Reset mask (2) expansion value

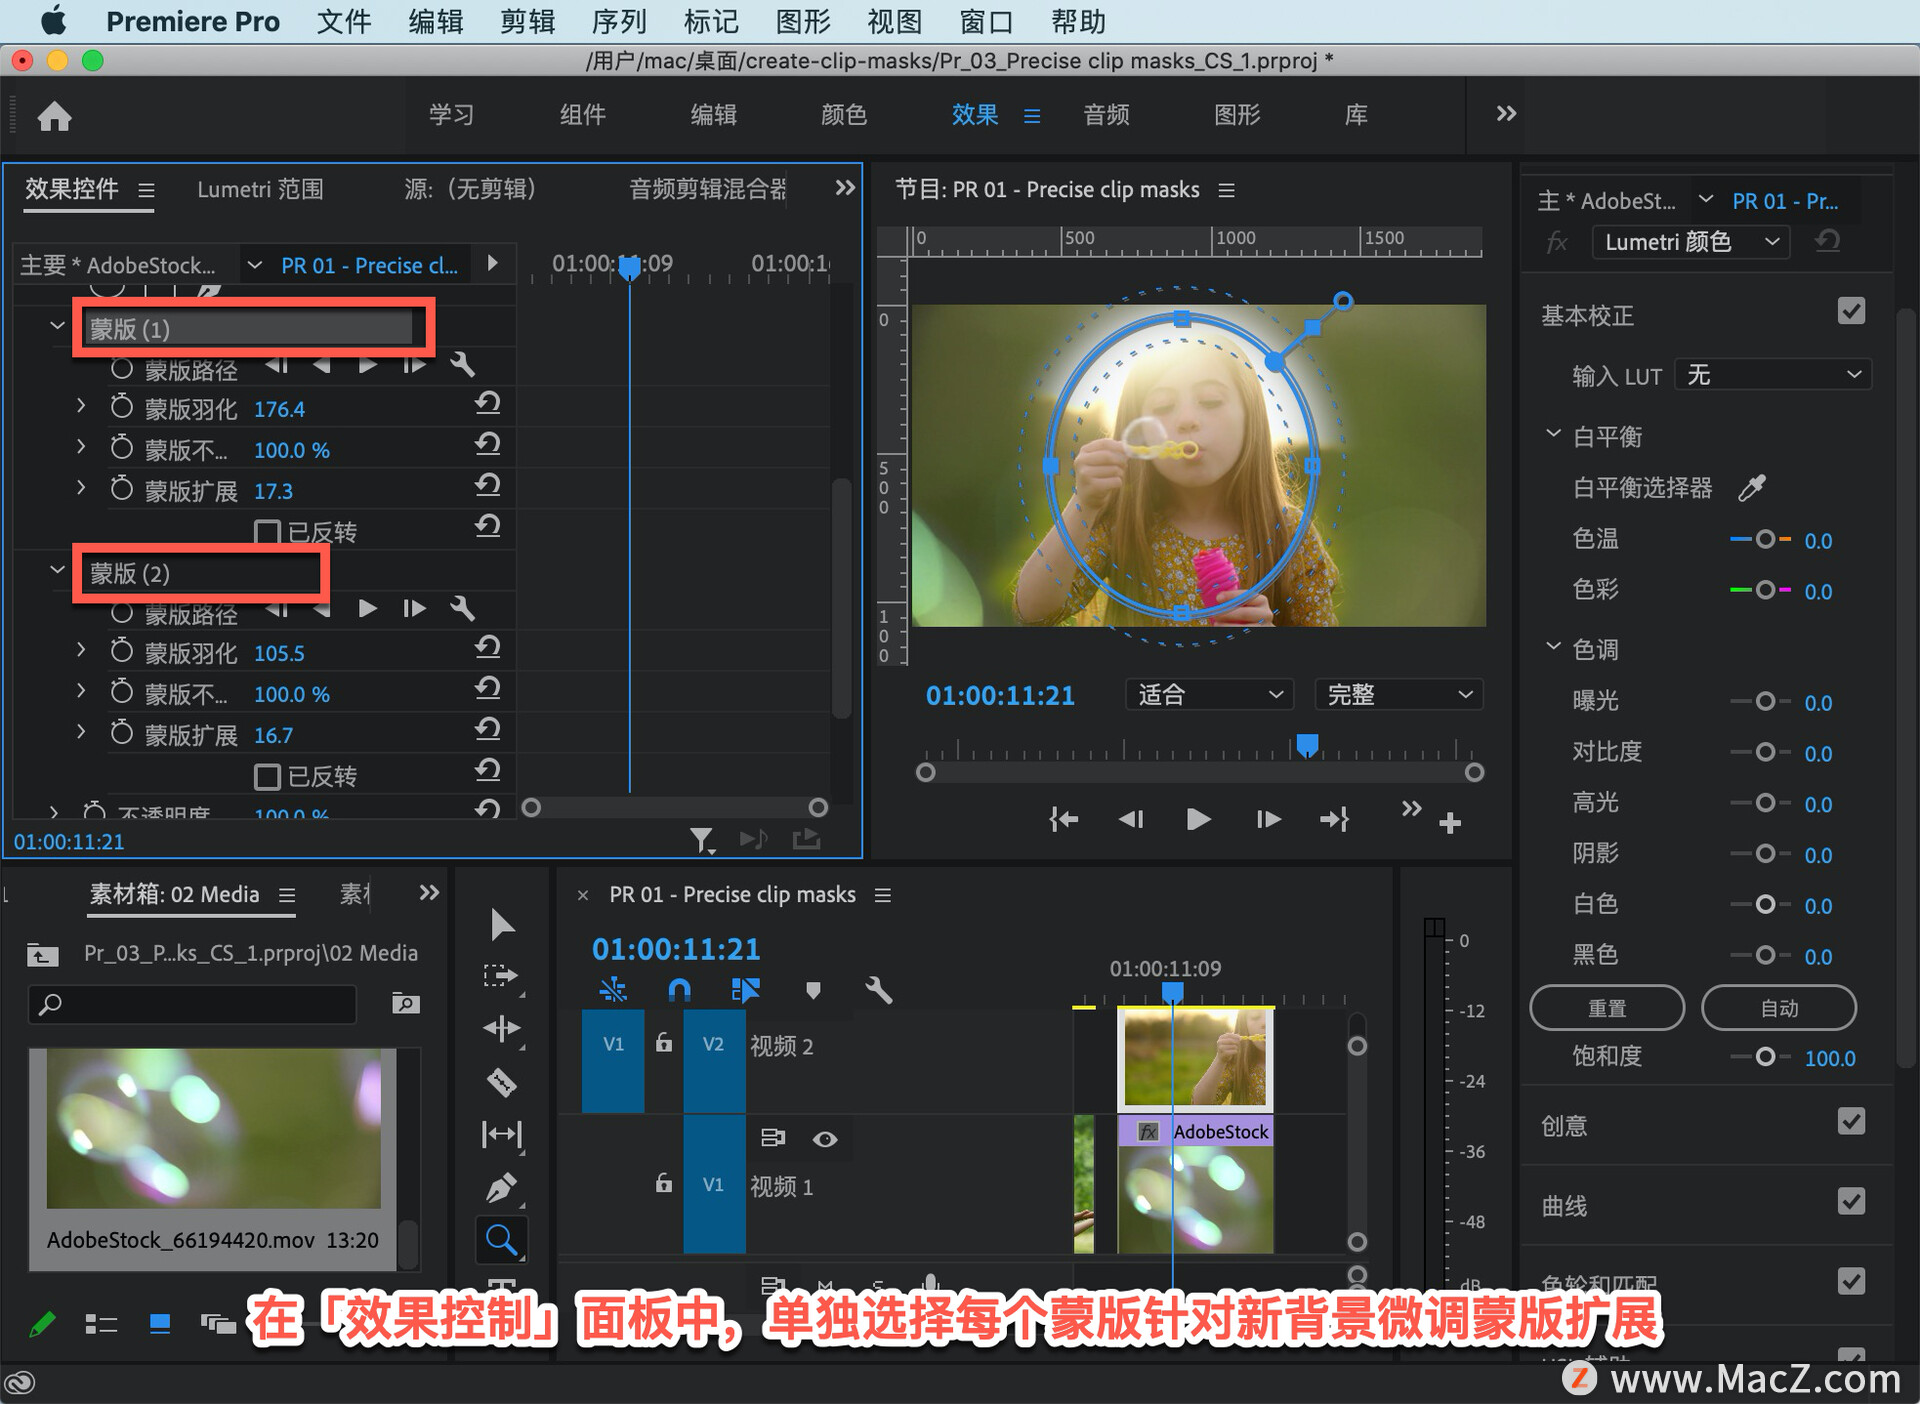(x=487, y=730)
